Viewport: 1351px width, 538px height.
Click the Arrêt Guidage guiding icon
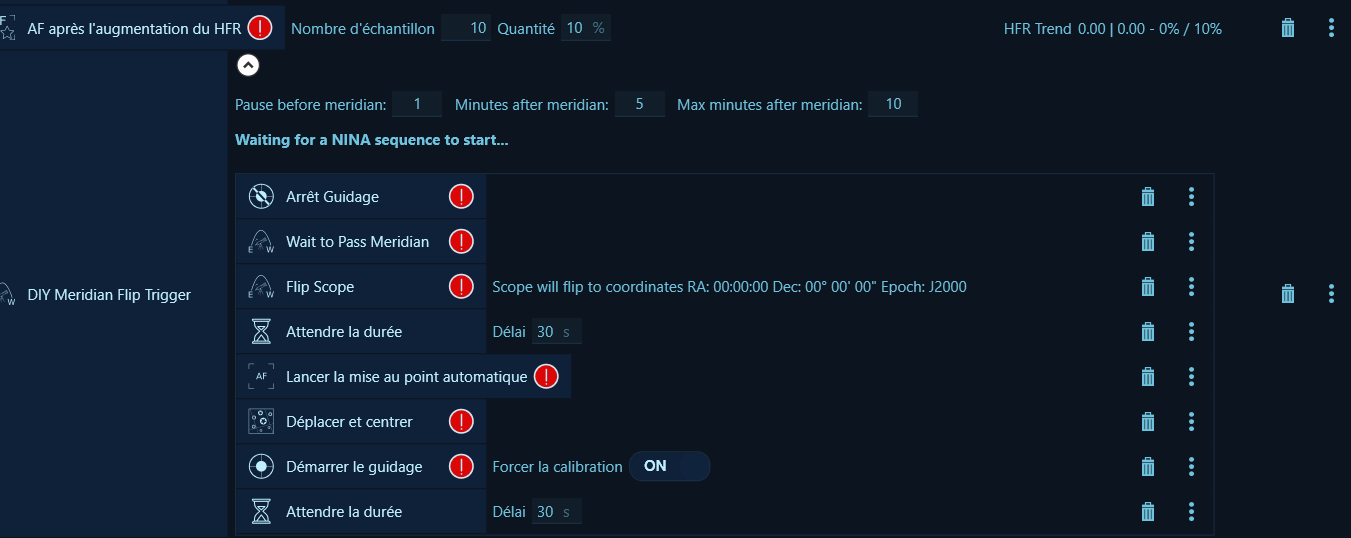click(x=261, y=197)
